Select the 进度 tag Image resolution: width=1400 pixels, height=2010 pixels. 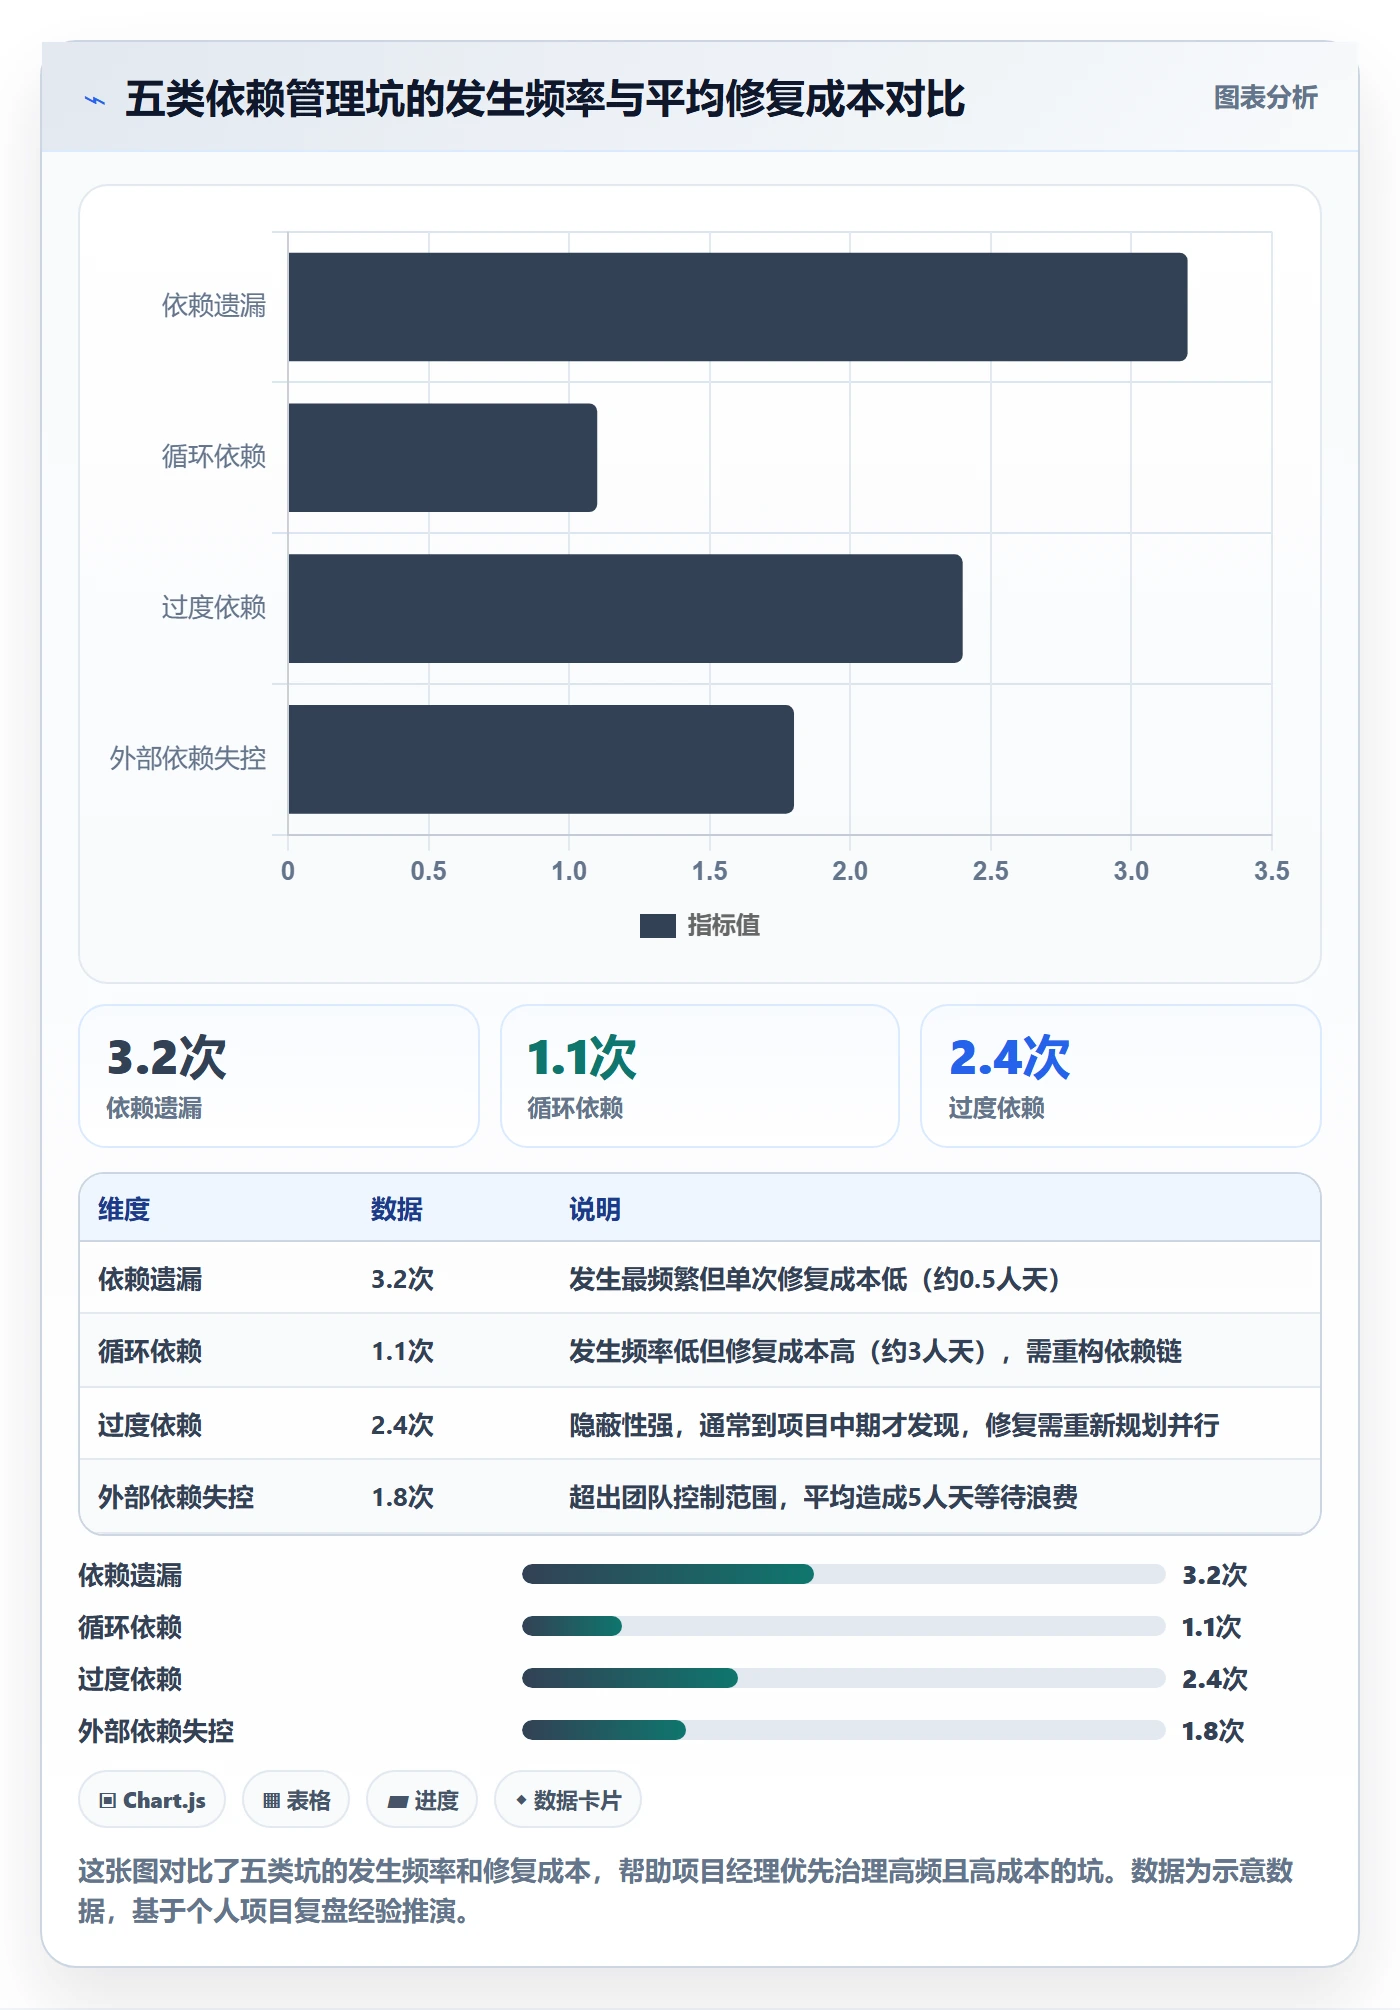[x=422, y=1800]
